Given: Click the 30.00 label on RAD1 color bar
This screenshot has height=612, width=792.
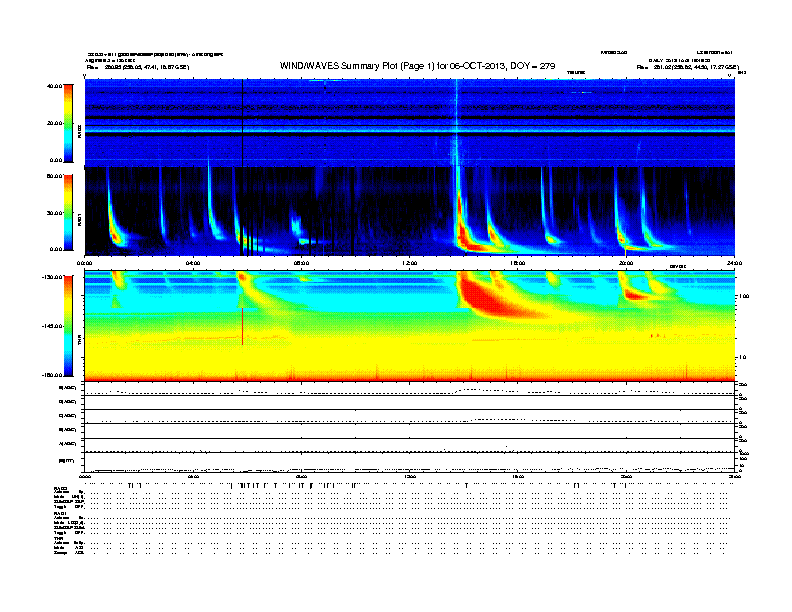Looking at the screenshot, I should [54, 213].
